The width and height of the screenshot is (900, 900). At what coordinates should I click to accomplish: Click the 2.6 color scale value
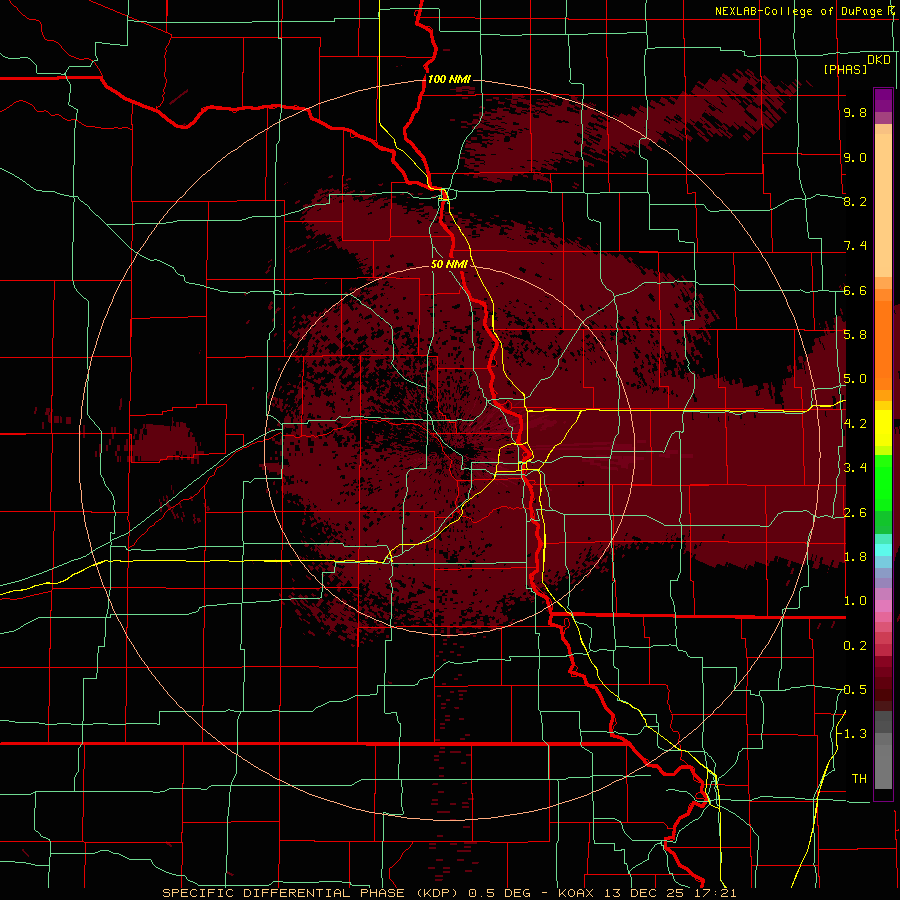855,513
